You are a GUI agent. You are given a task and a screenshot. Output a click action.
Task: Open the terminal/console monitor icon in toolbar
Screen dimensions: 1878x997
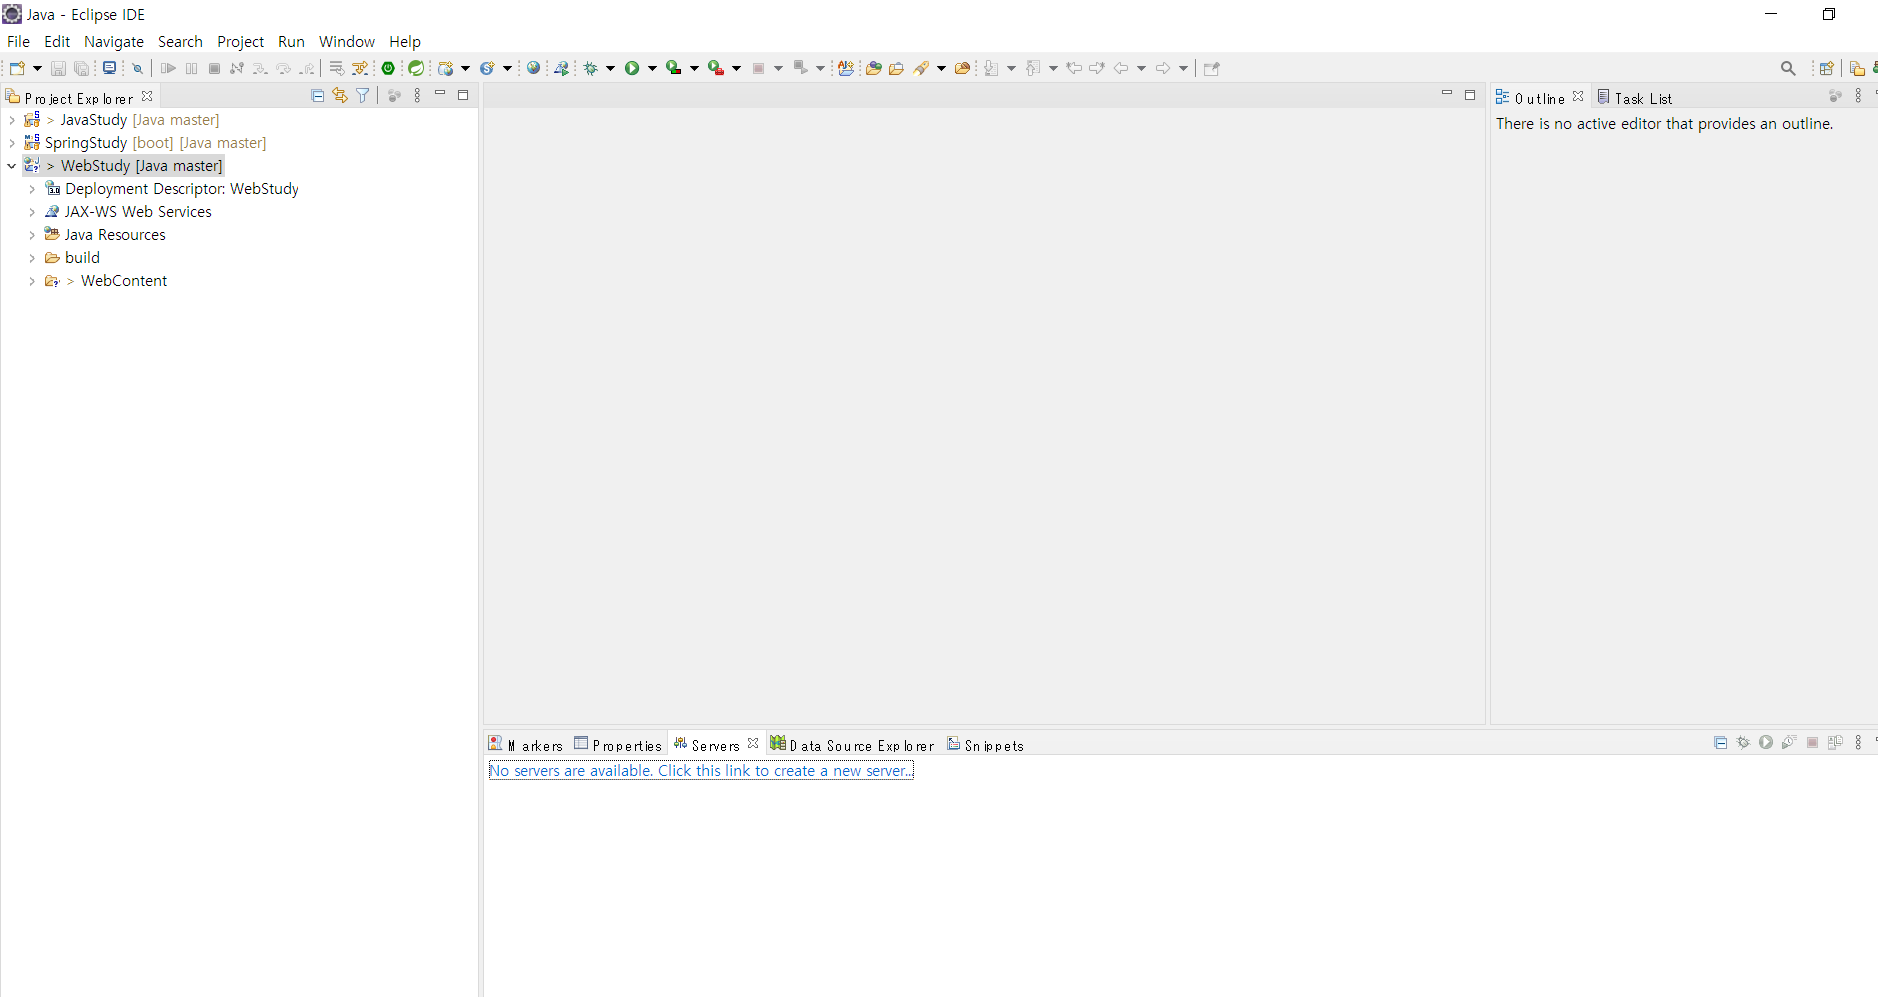110,68
